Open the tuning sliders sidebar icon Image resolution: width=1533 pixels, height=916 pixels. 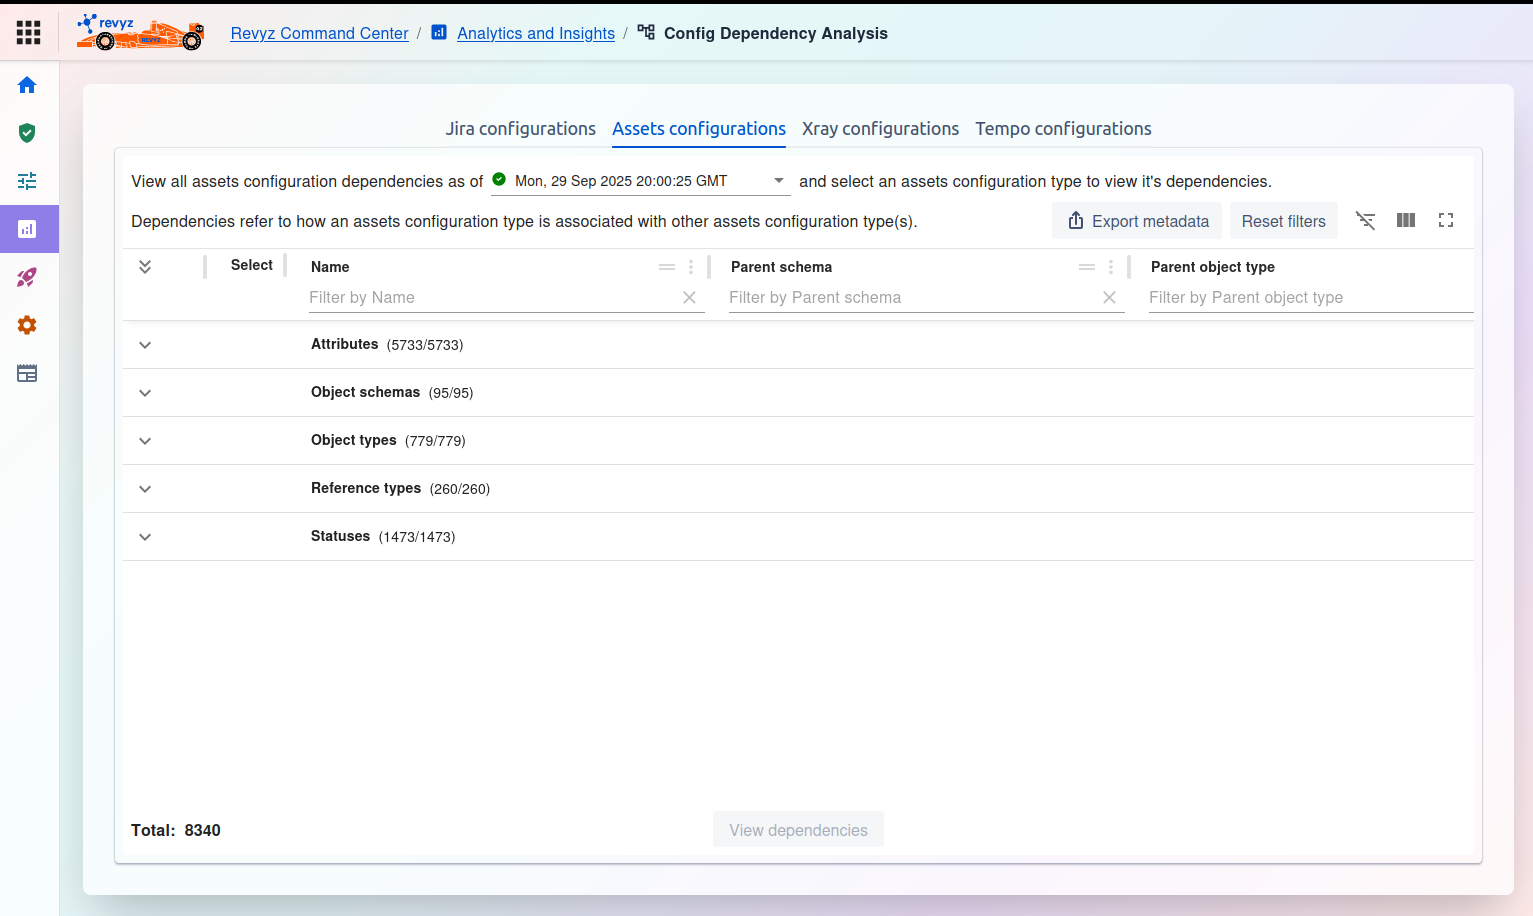pos(27,181)
